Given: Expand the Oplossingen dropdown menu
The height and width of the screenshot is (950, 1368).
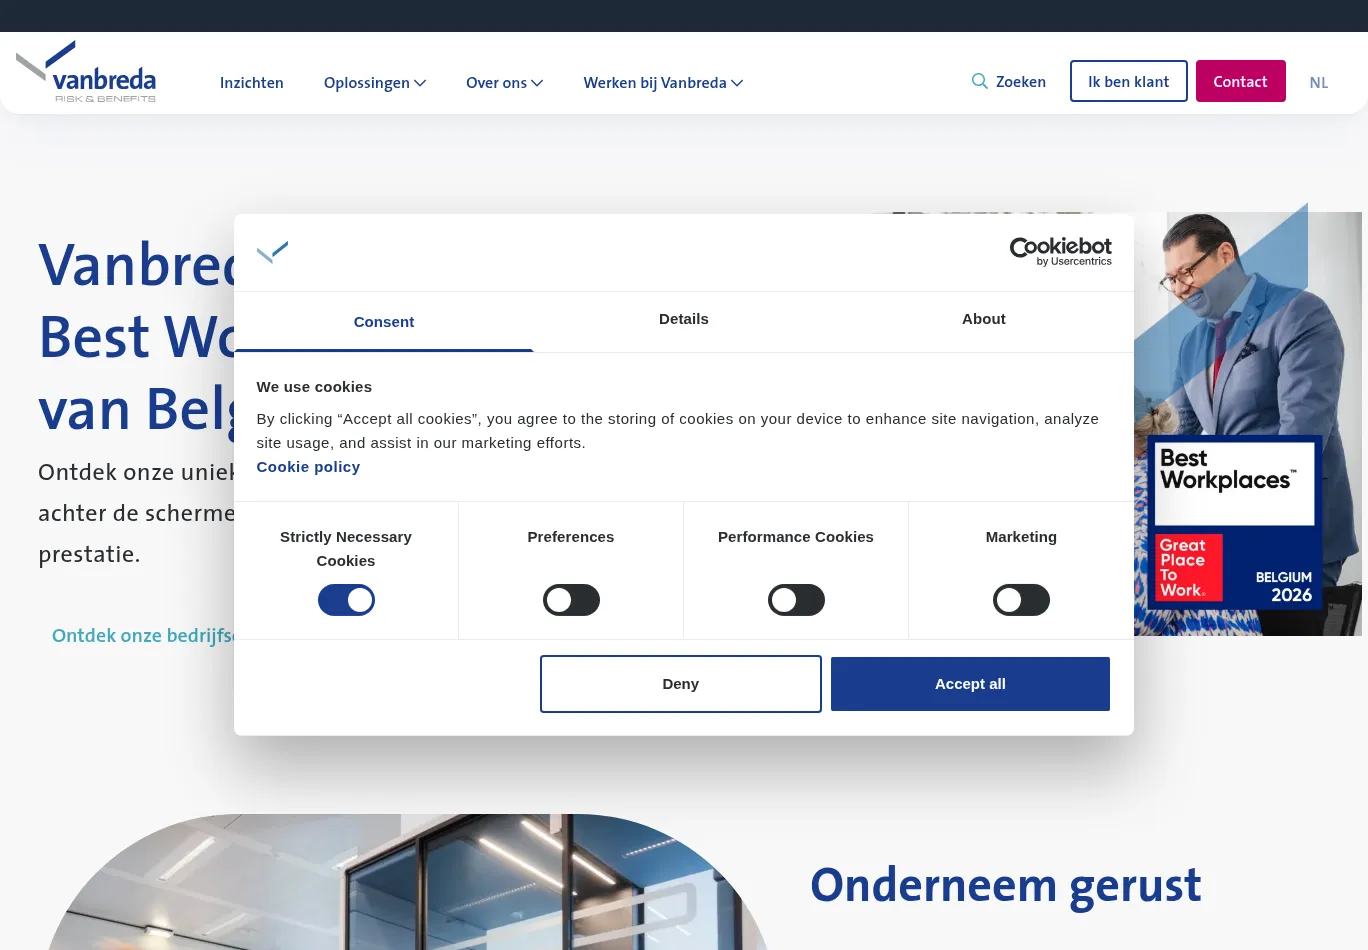Looking at the screenshot, I should [x=375, y=83].
